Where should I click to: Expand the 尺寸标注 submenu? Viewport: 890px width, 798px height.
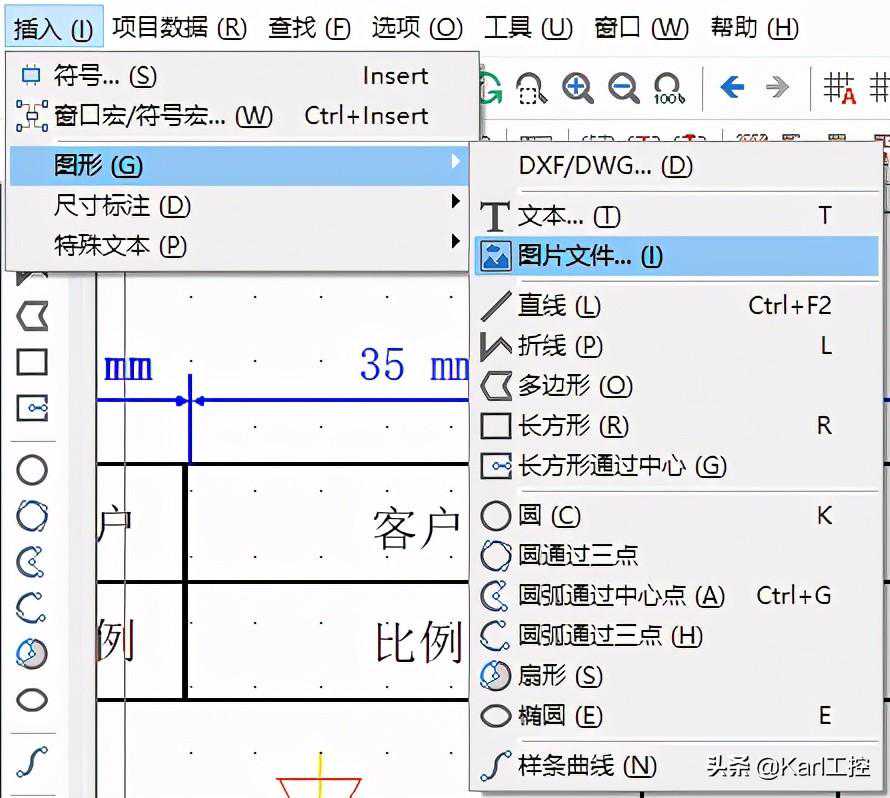[120, 206]
